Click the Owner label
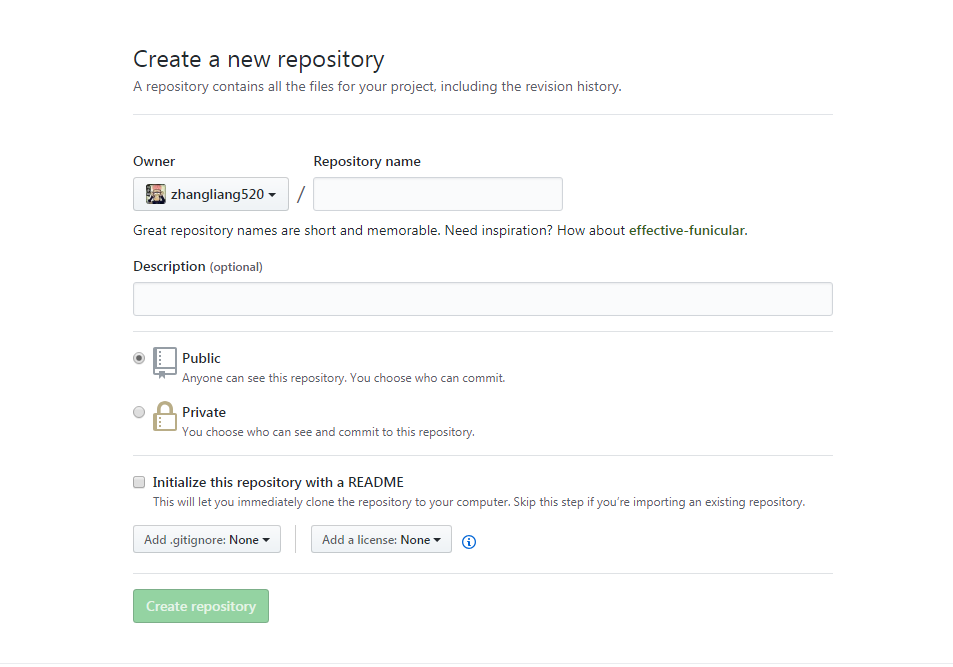 [x=154, y=161]
